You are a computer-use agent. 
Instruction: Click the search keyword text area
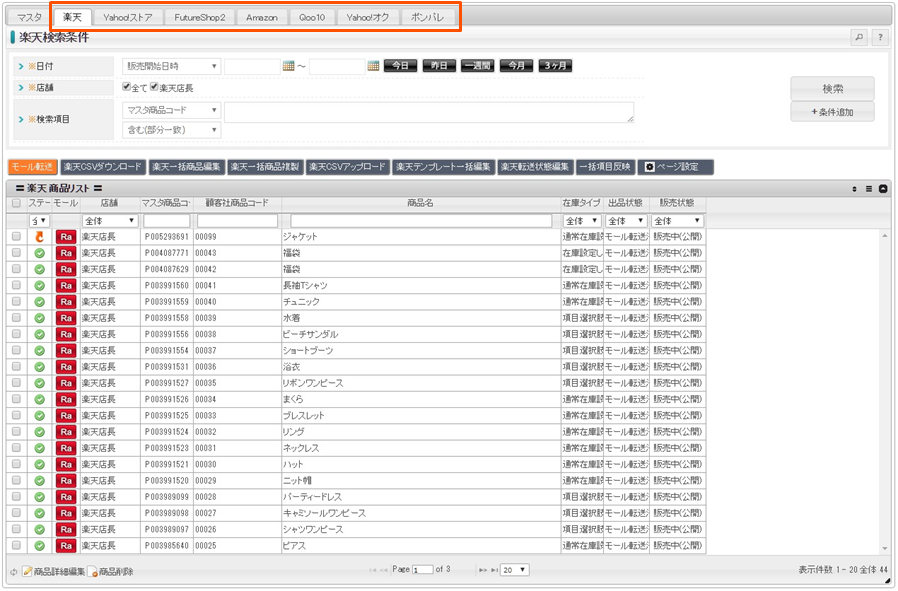tap(429, 112)
